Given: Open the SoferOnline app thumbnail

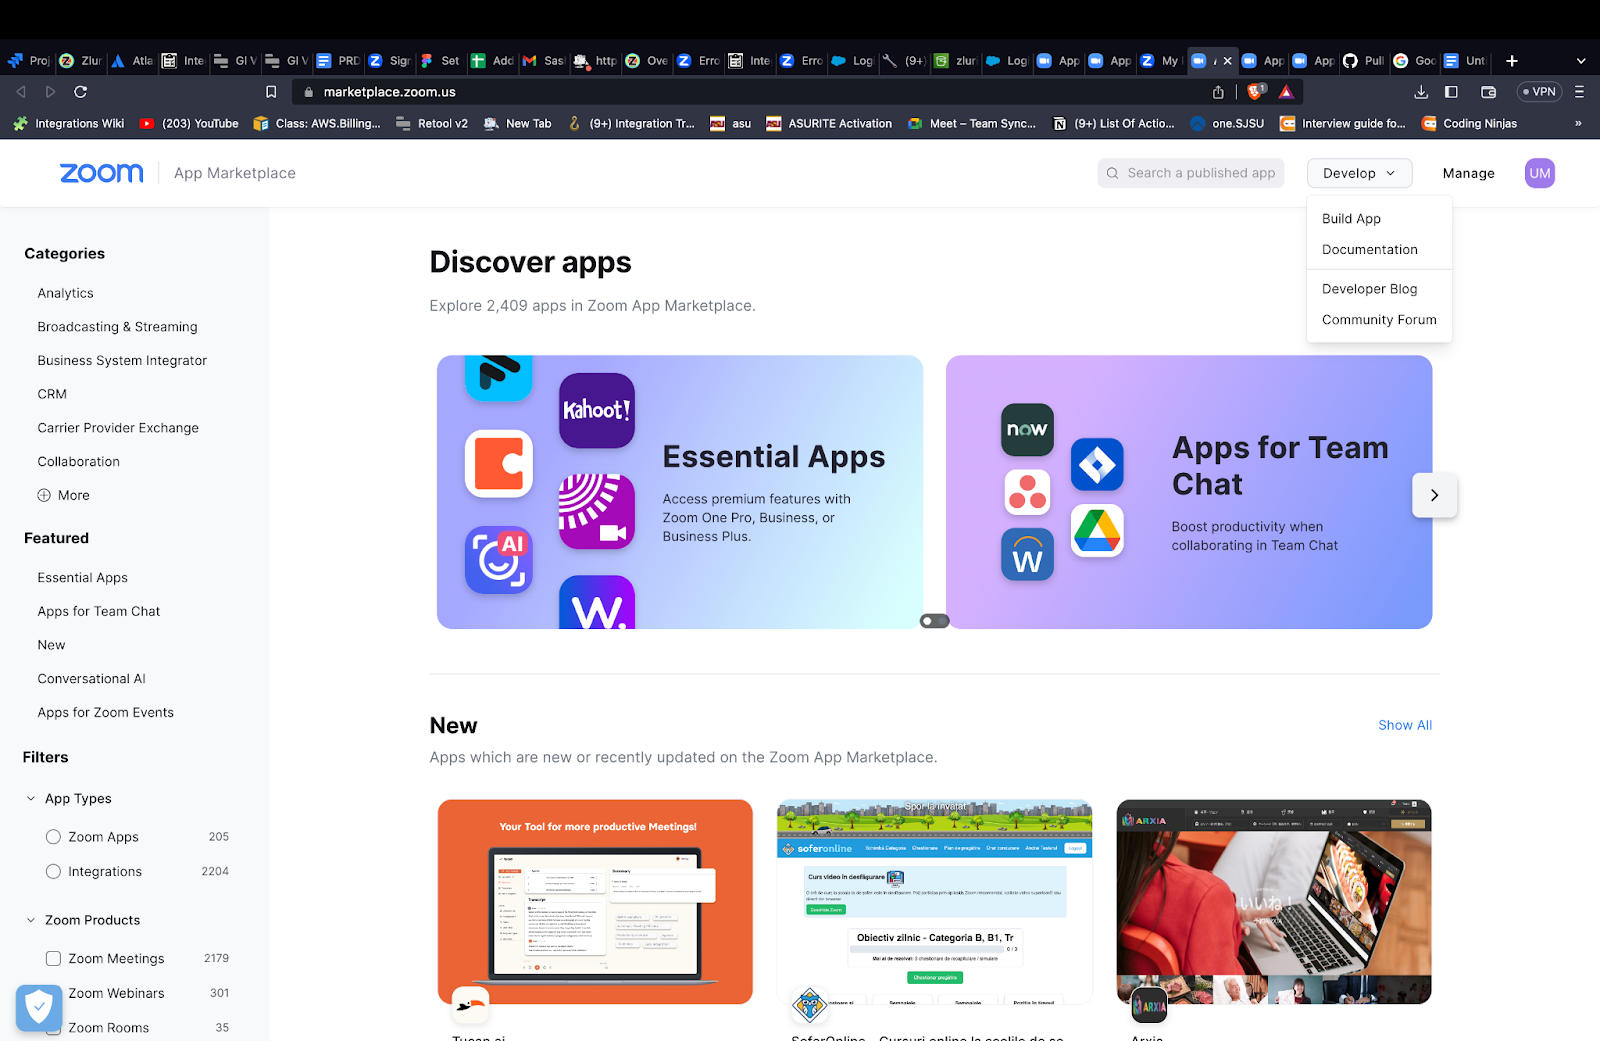Looking at the screenshot, I should tap(935, 902).
